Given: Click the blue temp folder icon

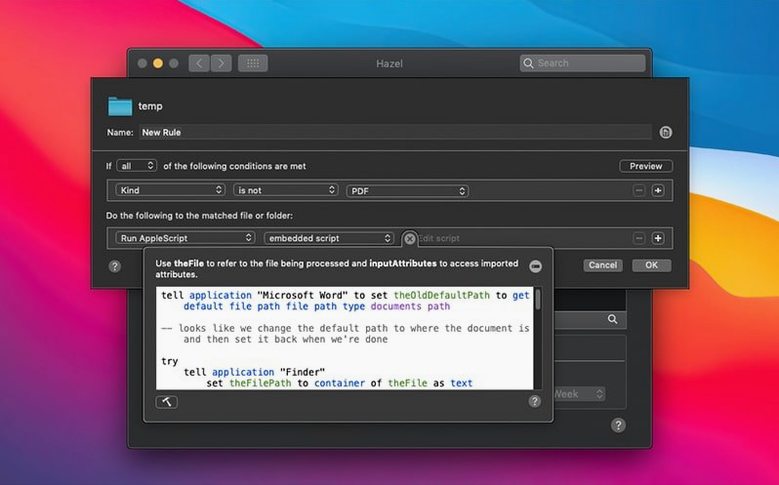Looking at the screenshot, I should pos(120,106).
